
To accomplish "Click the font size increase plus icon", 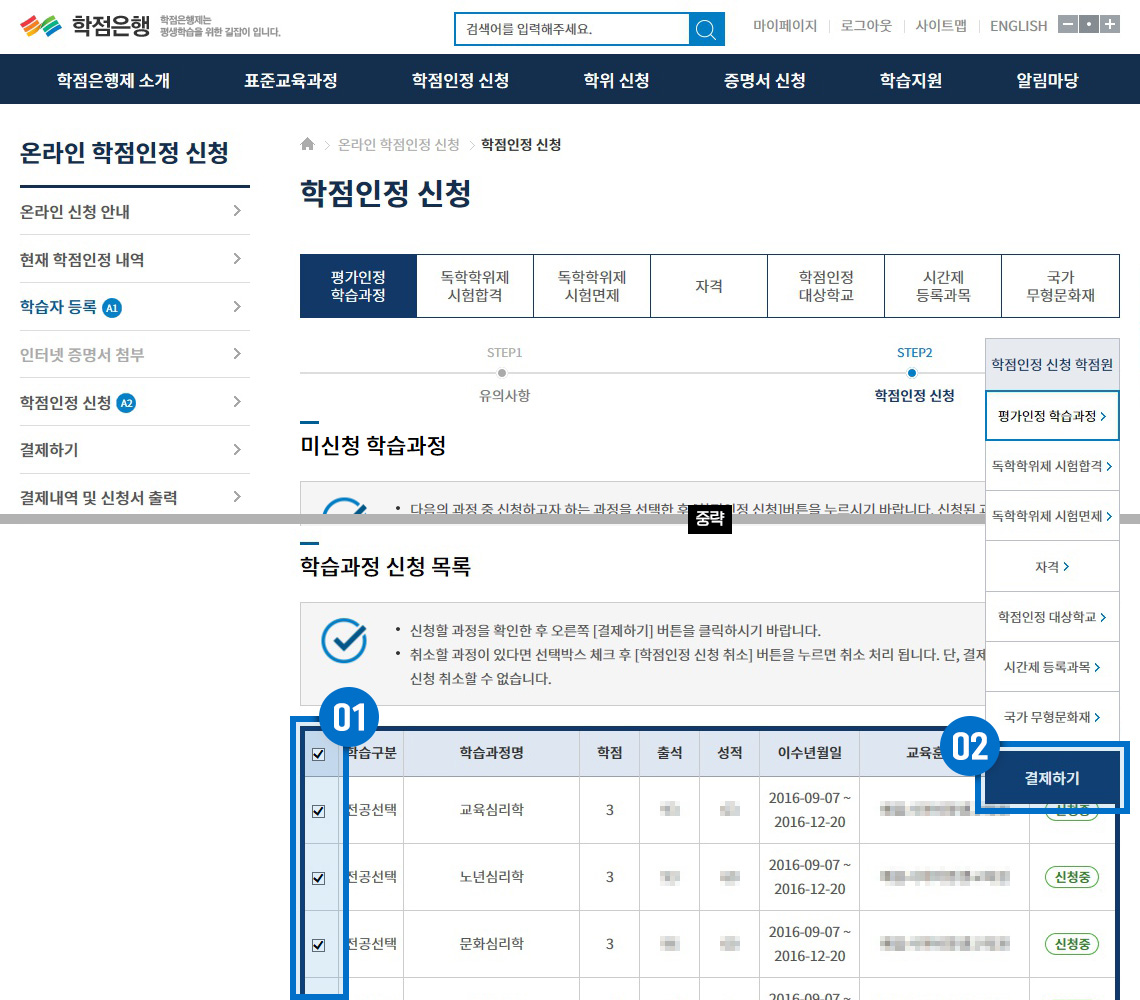I will pyautogui.click(x=1110, y=25).
